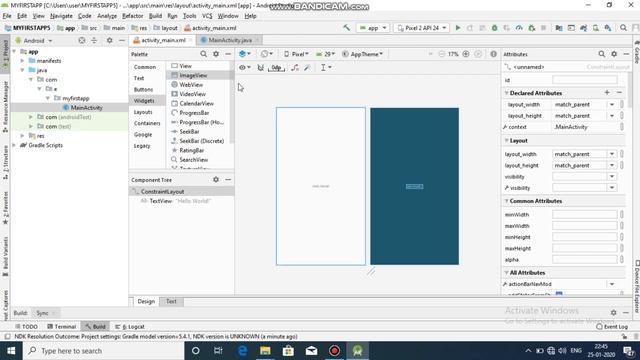Open the Build menu
The height and width of the screenshot is (360, 640).
point(155,16)
